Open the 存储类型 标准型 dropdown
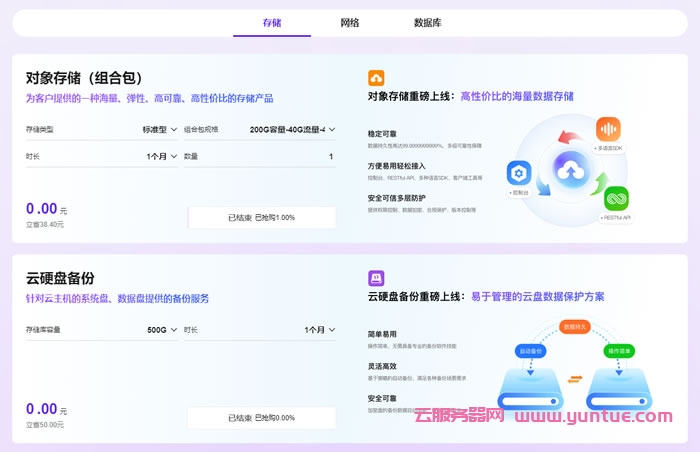 point(159,130)
